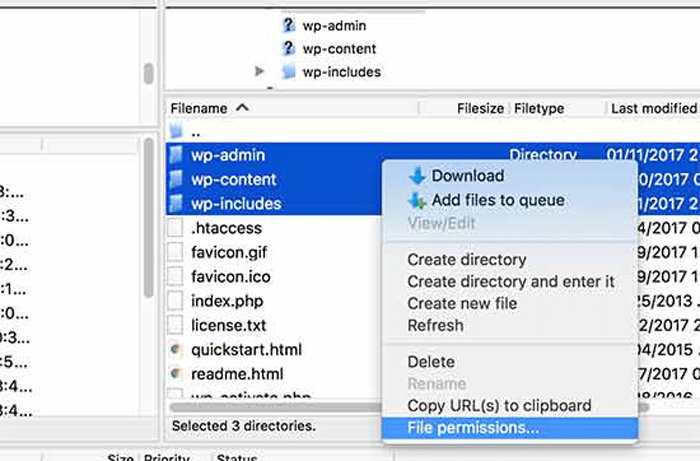Click the wp-admin folder icon in file list

pyautogui.click(x=177, y=156)
